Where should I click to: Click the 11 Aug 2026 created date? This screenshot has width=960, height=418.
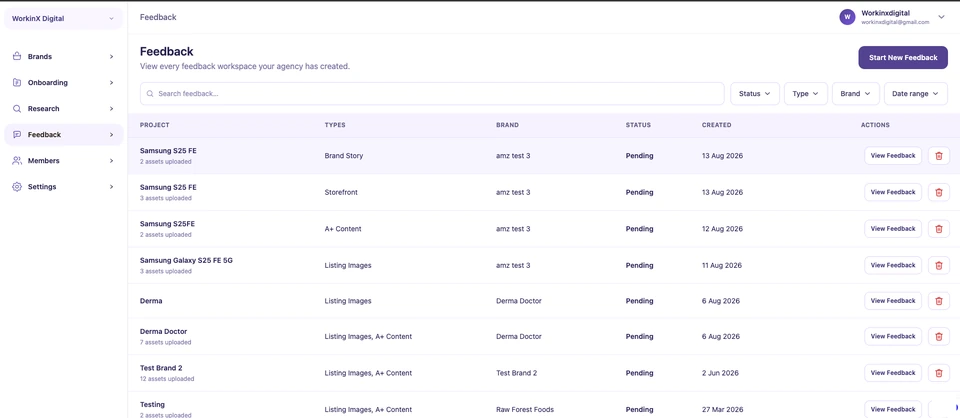click(x=722, y=266)
